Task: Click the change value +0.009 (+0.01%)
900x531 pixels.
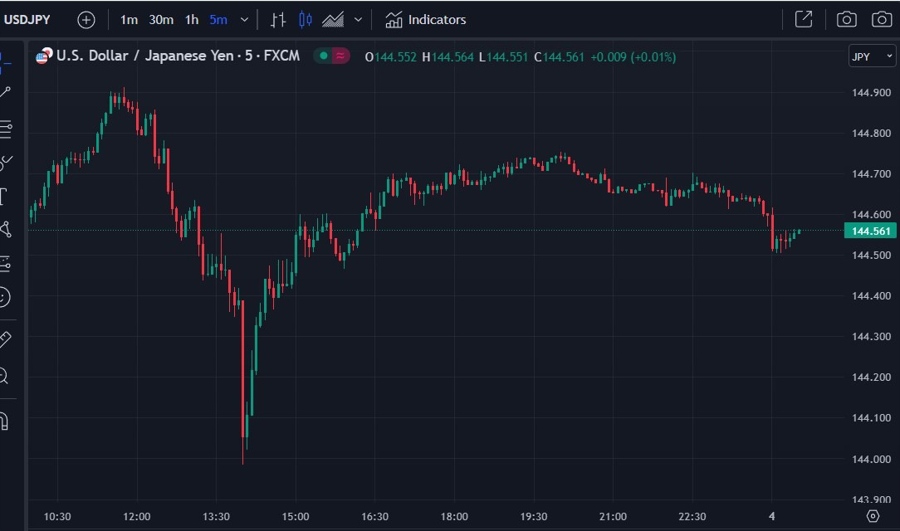Action: (x=633, y=57)
